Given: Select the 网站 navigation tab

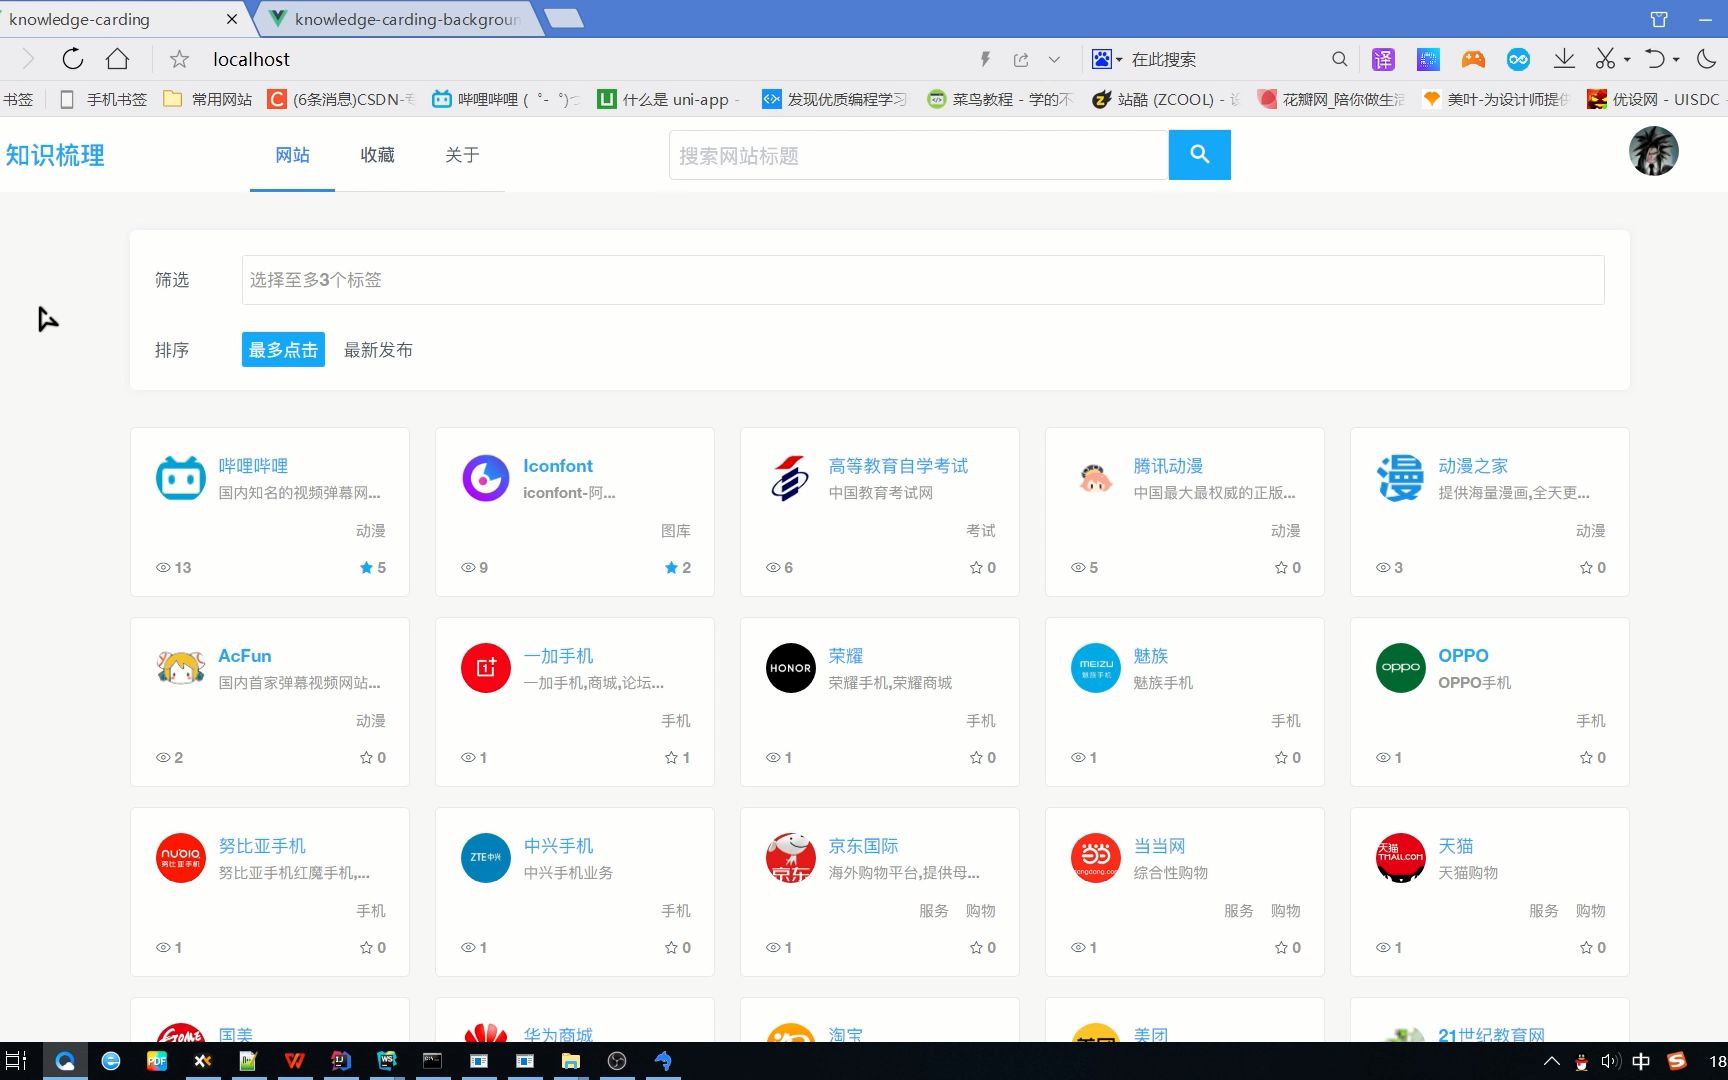Looking at the screenshot, I should (292, 155).
